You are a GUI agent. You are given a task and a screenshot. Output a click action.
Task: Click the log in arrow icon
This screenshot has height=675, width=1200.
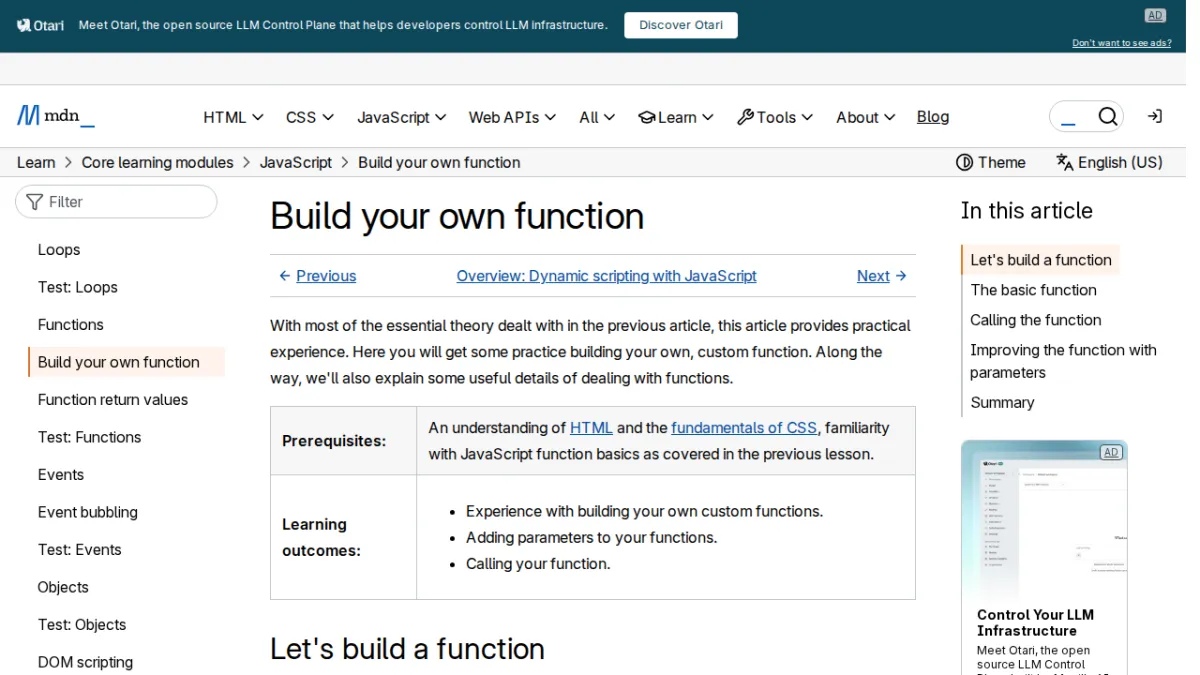pos(1155,117)
